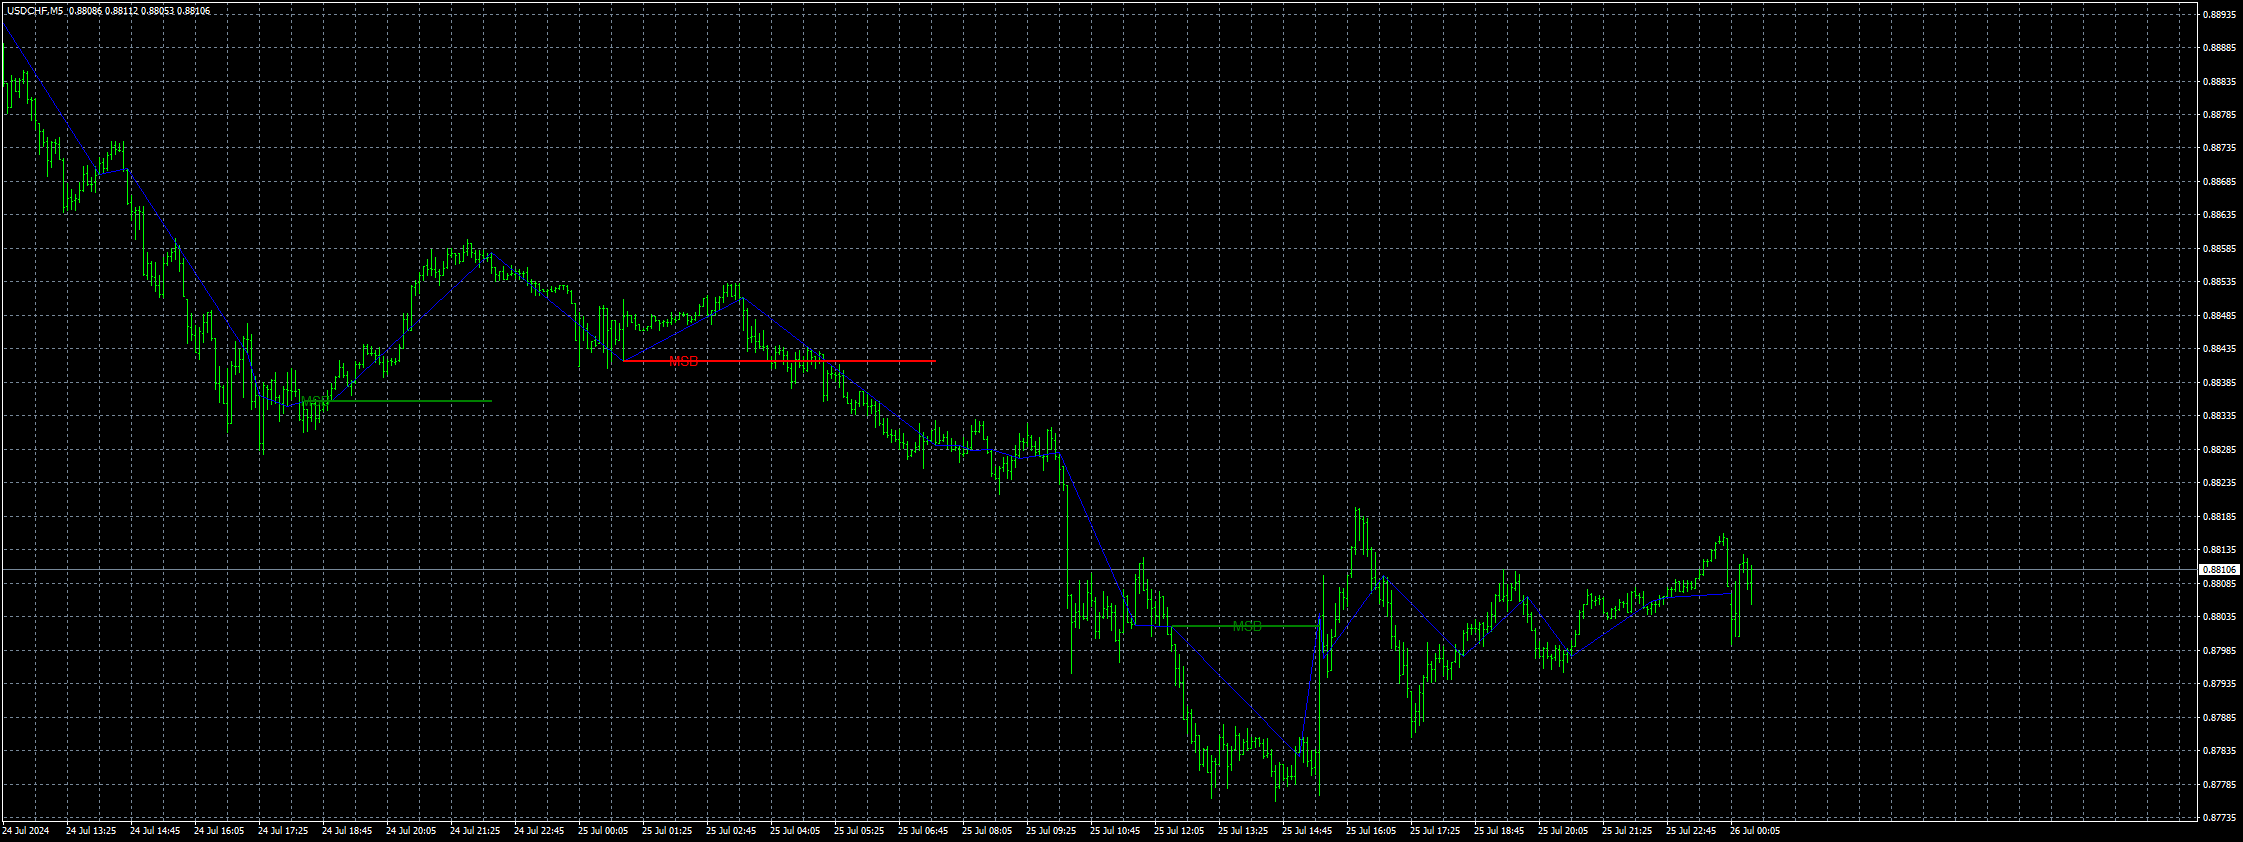Click time label 25 Jul 17:25
The height and width of the screenshot is (842, 2243).
(1435, 831)
